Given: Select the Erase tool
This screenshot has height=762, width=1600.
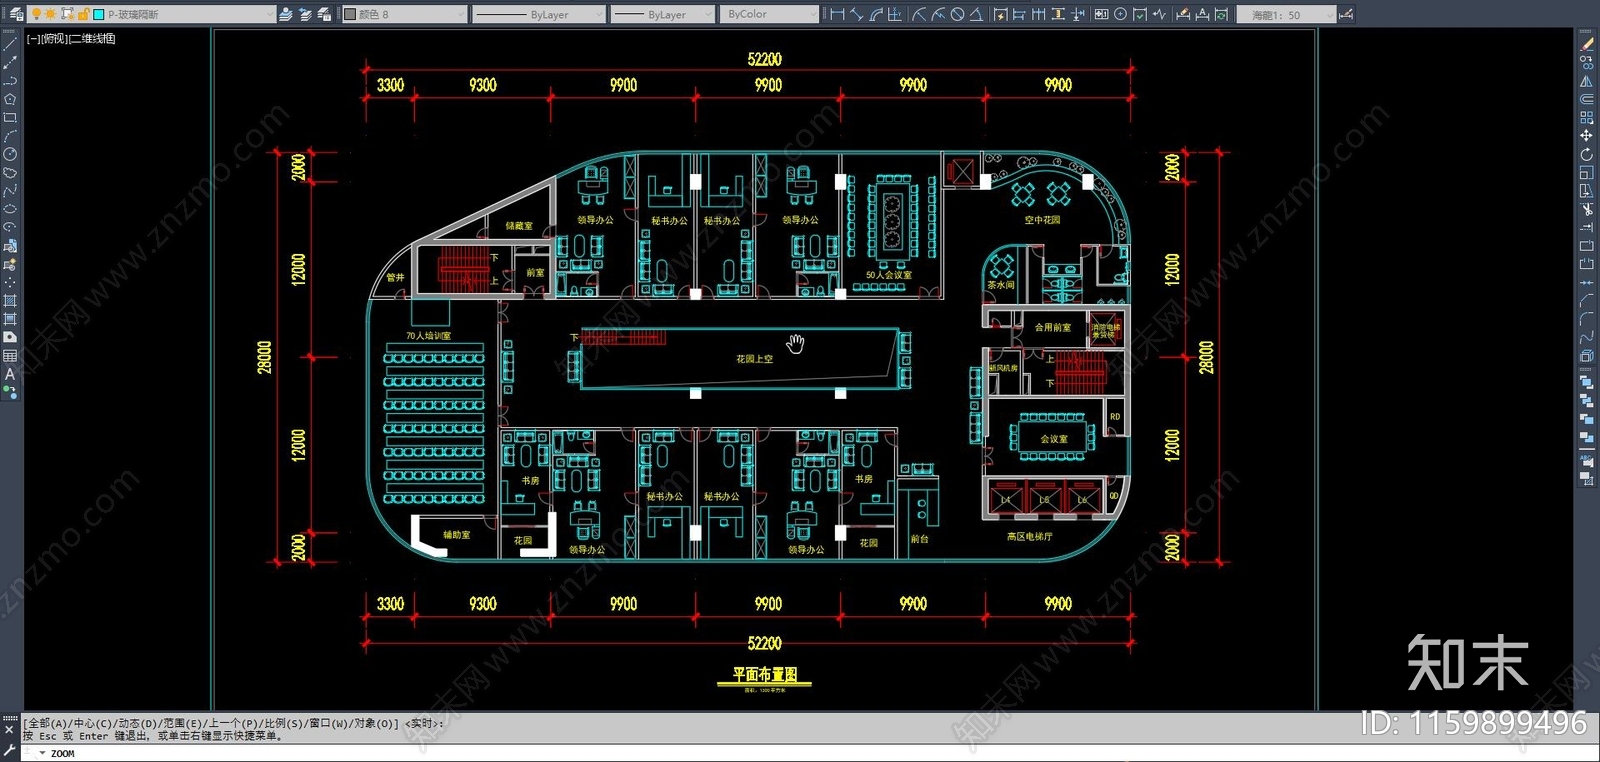Looking at the screenshot, I should pyautogui.click(x=1586, y=44).
